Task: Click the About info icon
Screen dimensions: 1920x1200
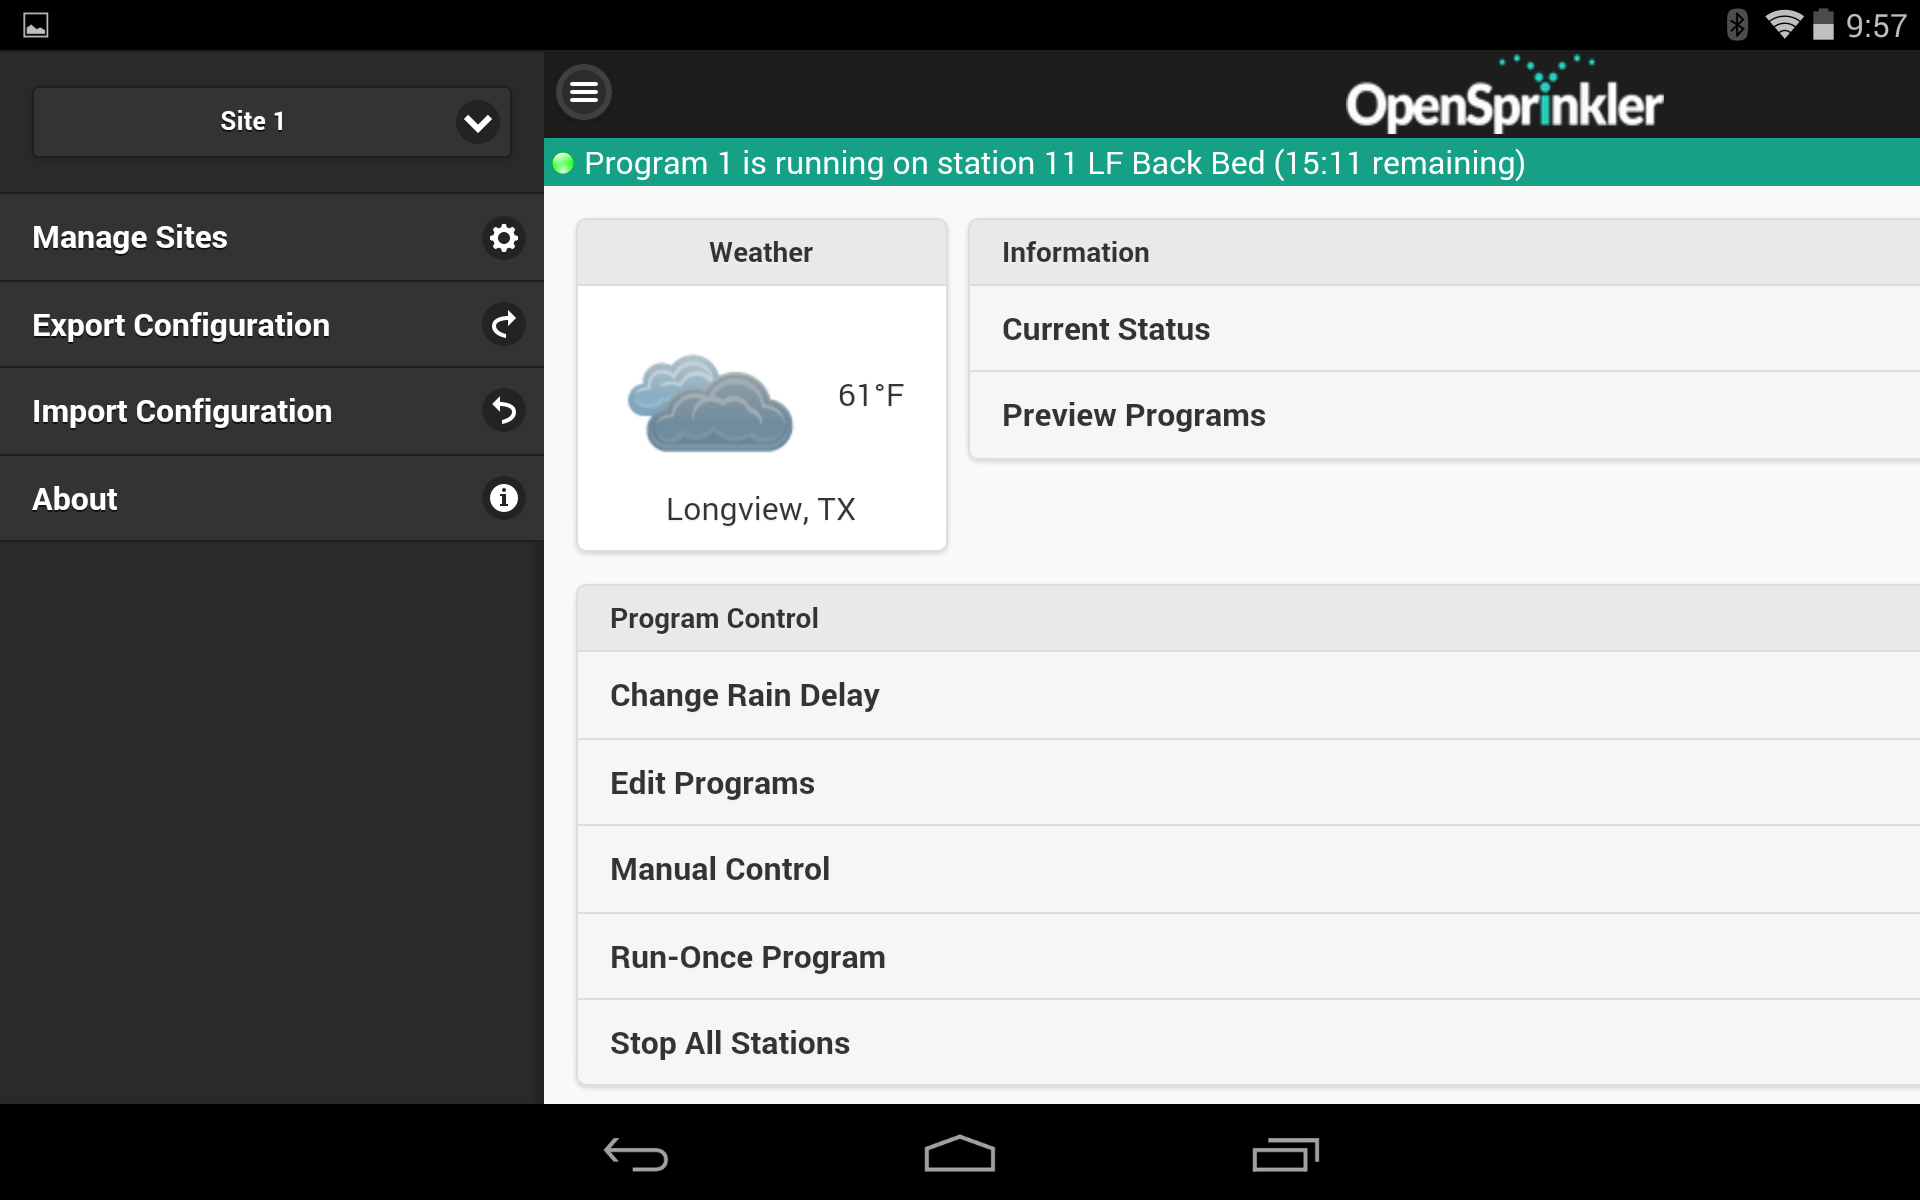Action: pos(504,497)
